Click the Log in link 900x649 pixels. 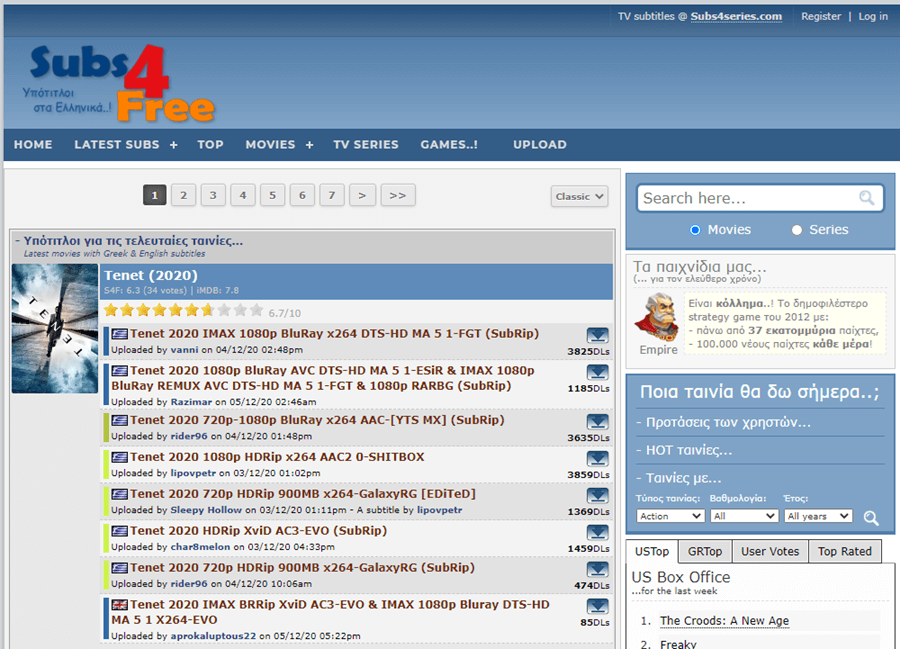coord(873,16)
